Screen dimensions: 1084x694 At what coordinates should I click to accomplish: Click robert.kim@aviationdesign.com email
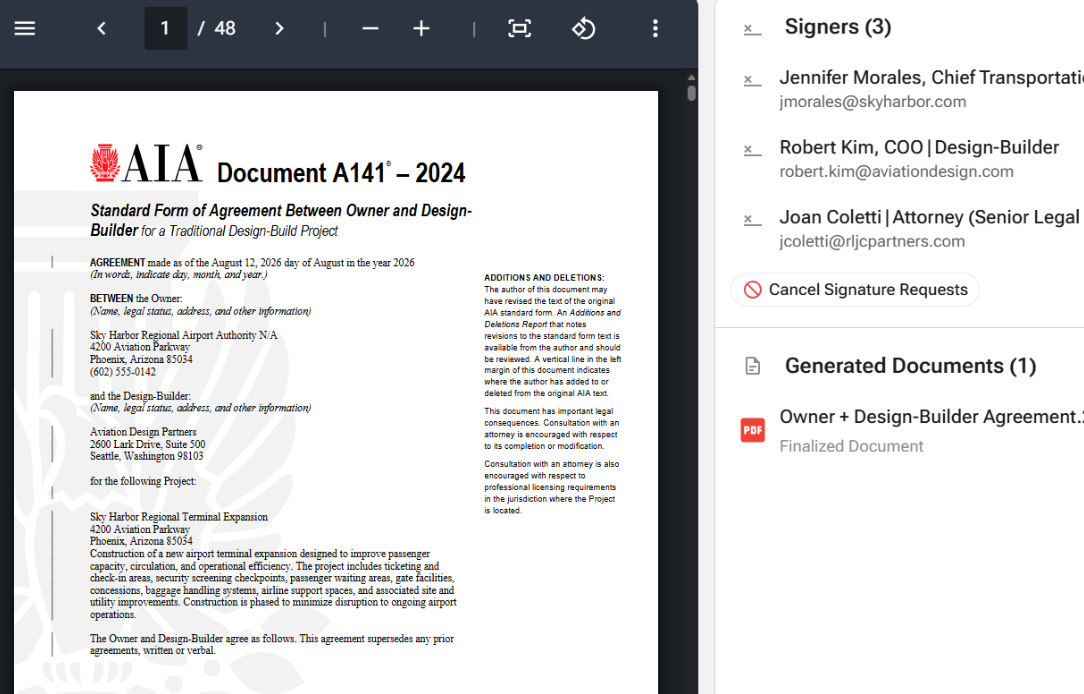[897, 171]
